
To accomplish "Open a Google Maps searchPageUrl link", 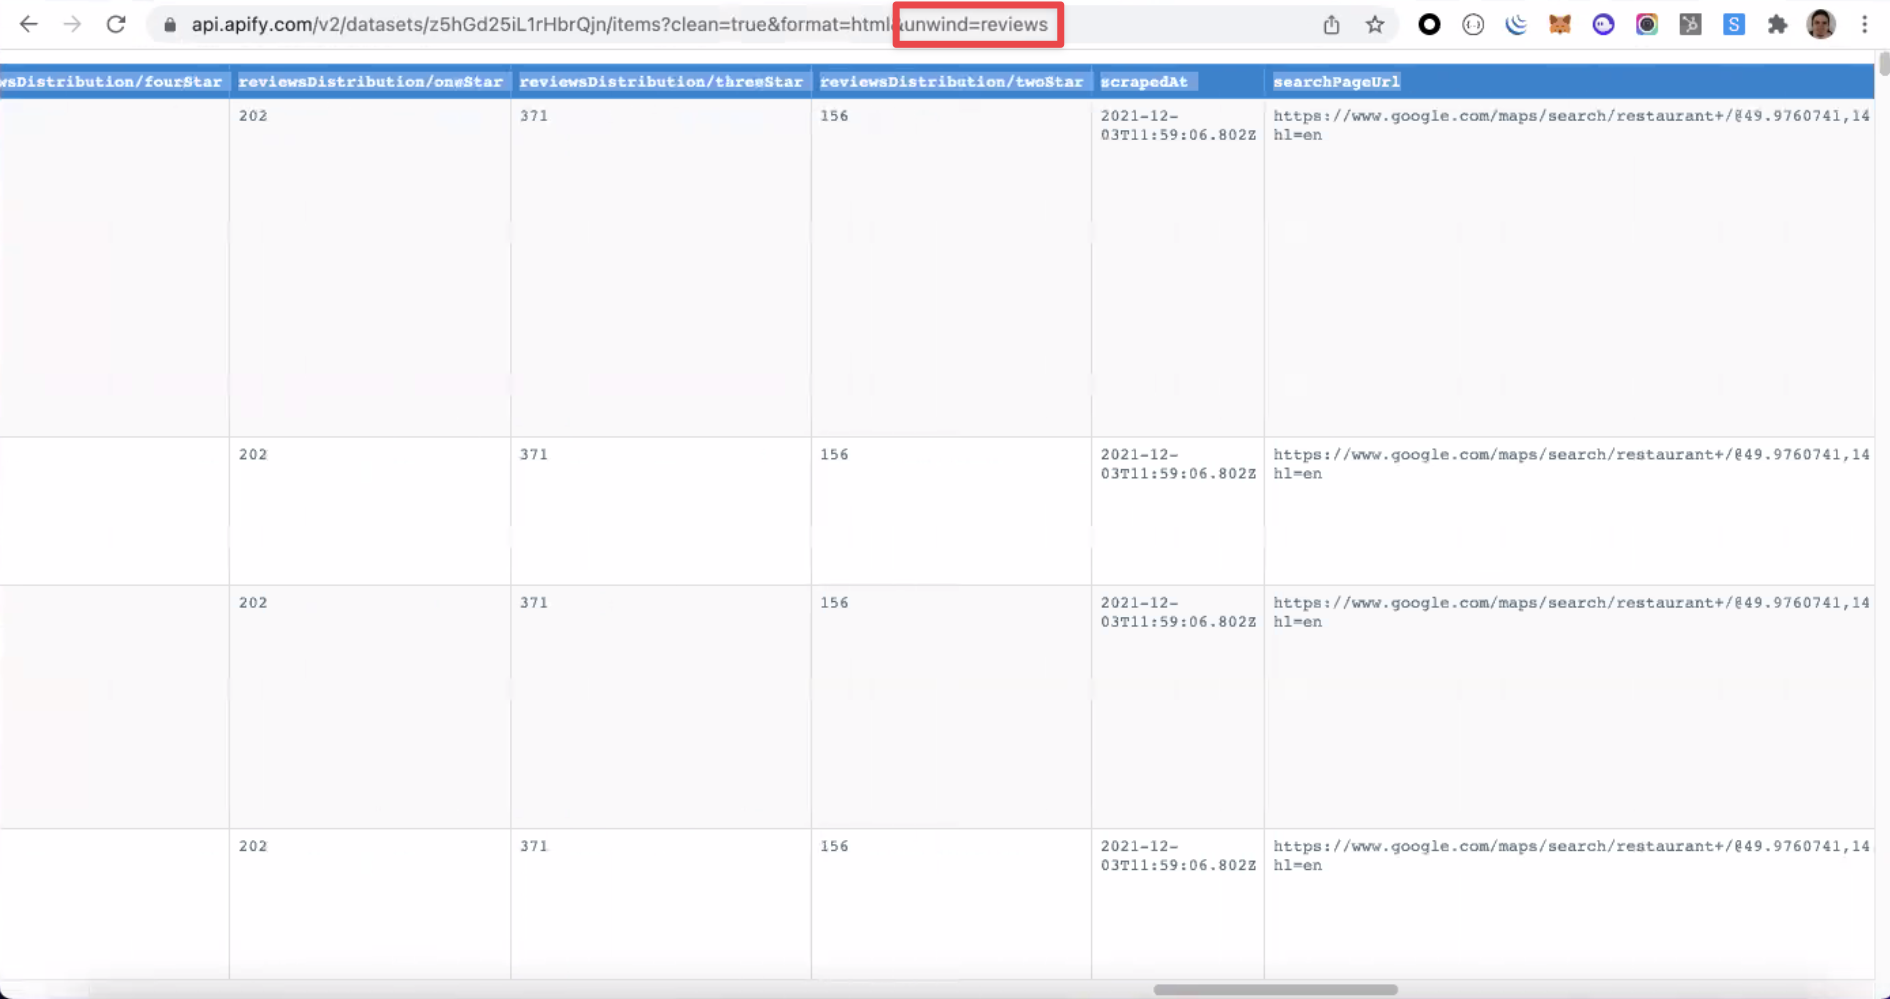I will pyautogui.click(x=1500, y=116).
